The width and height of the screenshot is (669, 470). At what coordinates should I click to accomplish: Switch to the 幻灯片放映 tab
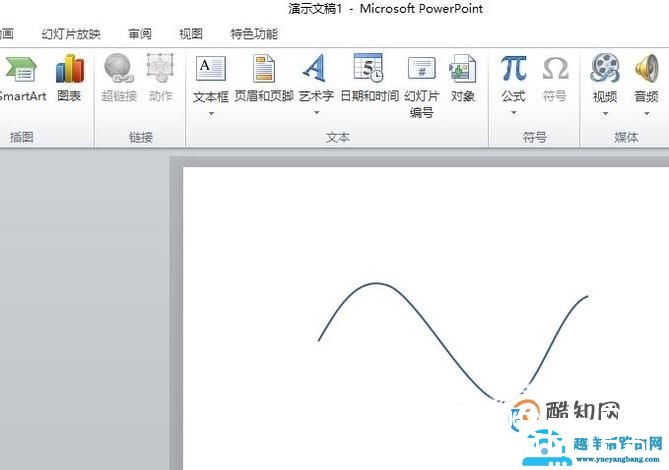coord(71,34)
